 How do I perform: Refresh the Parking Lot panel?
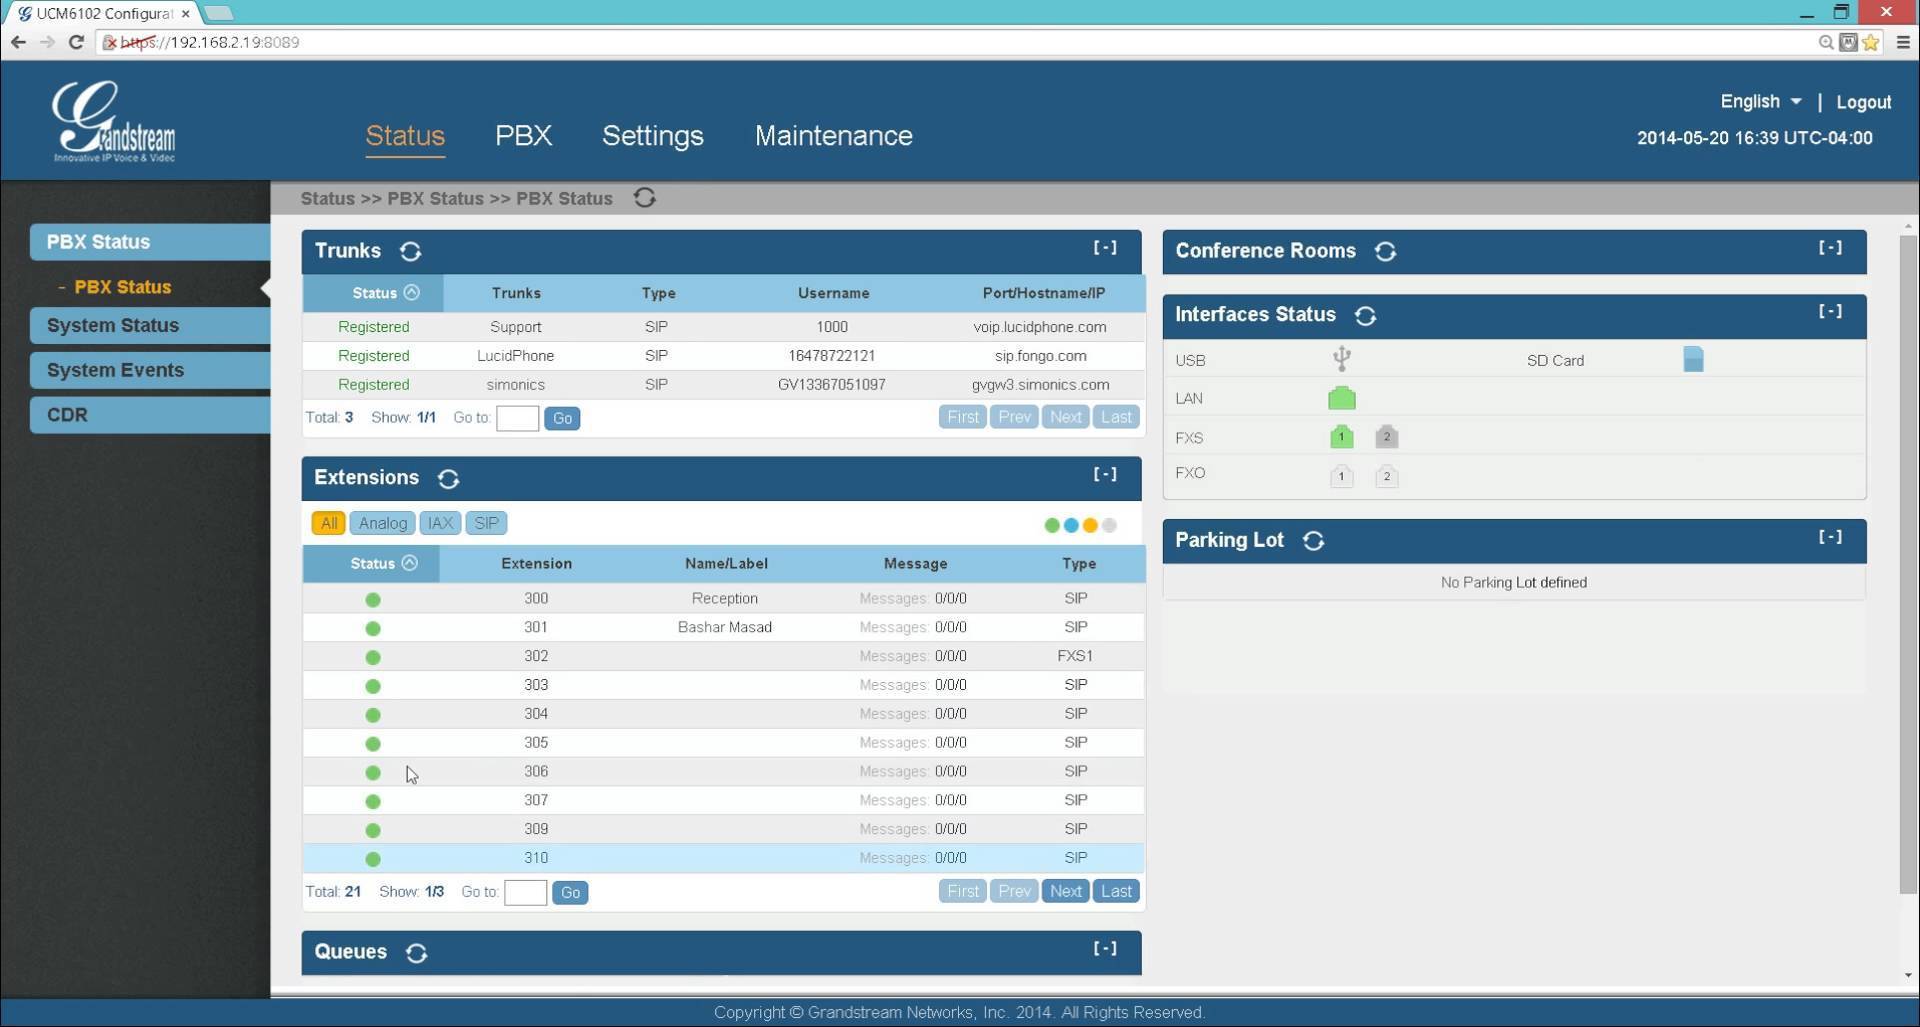[1313, 541]
